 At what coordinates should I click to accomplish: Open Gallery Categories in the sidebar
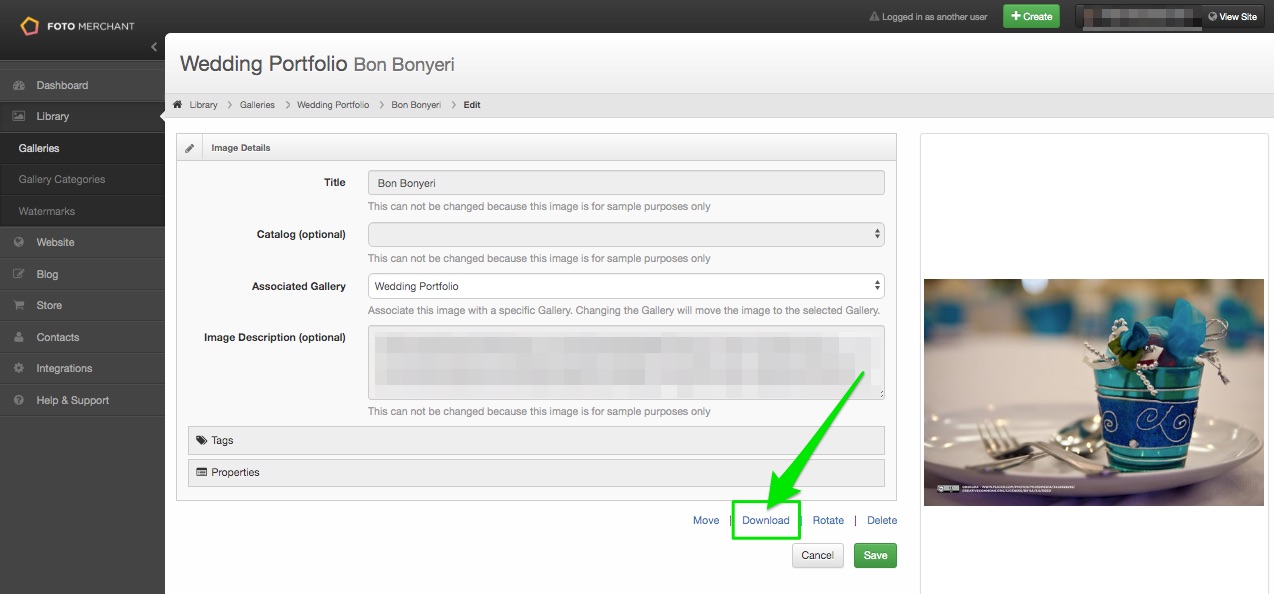coord(82,179)
